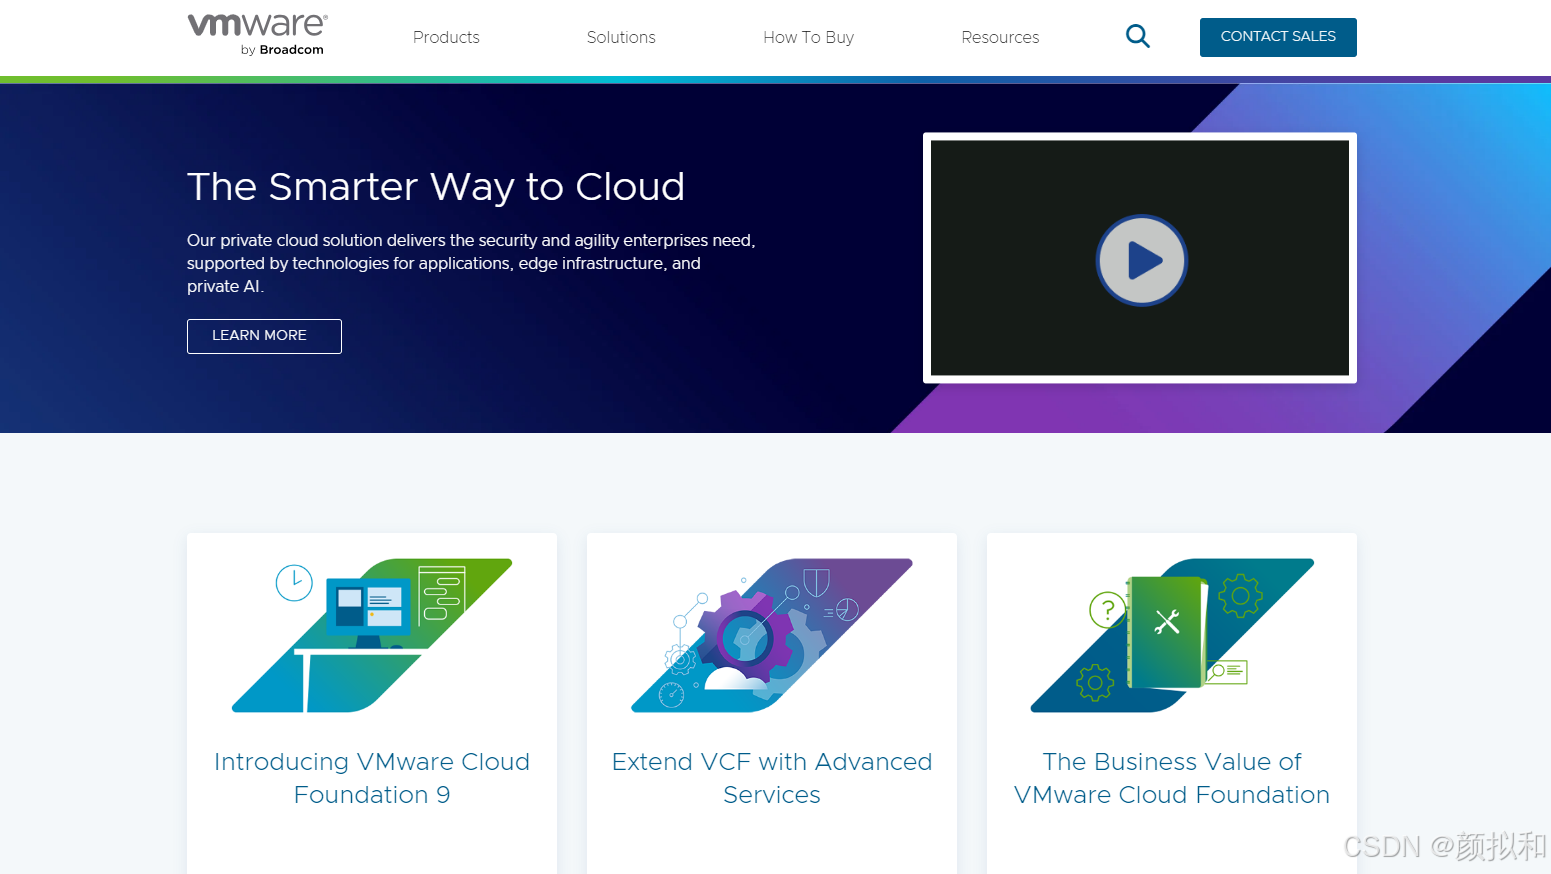
Task: Open Introducing VMware Cloud Foundation 9 link
Action: (372, 778)
